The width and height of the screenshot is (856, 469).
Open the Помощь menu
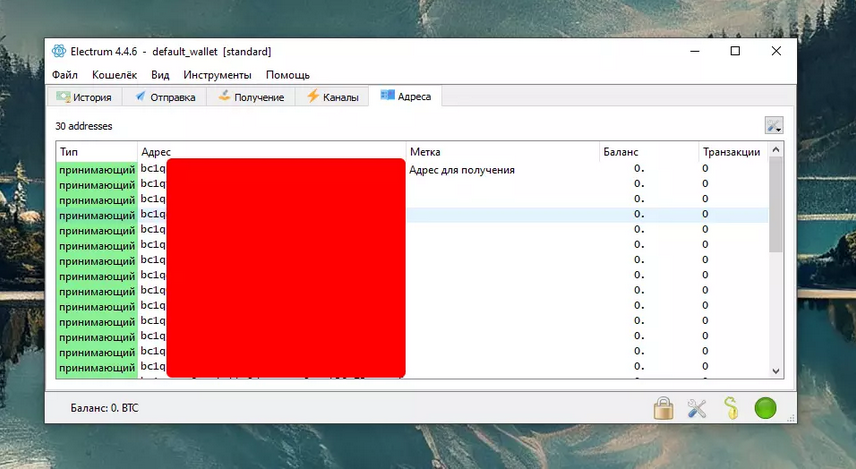(x=288, y=75)
